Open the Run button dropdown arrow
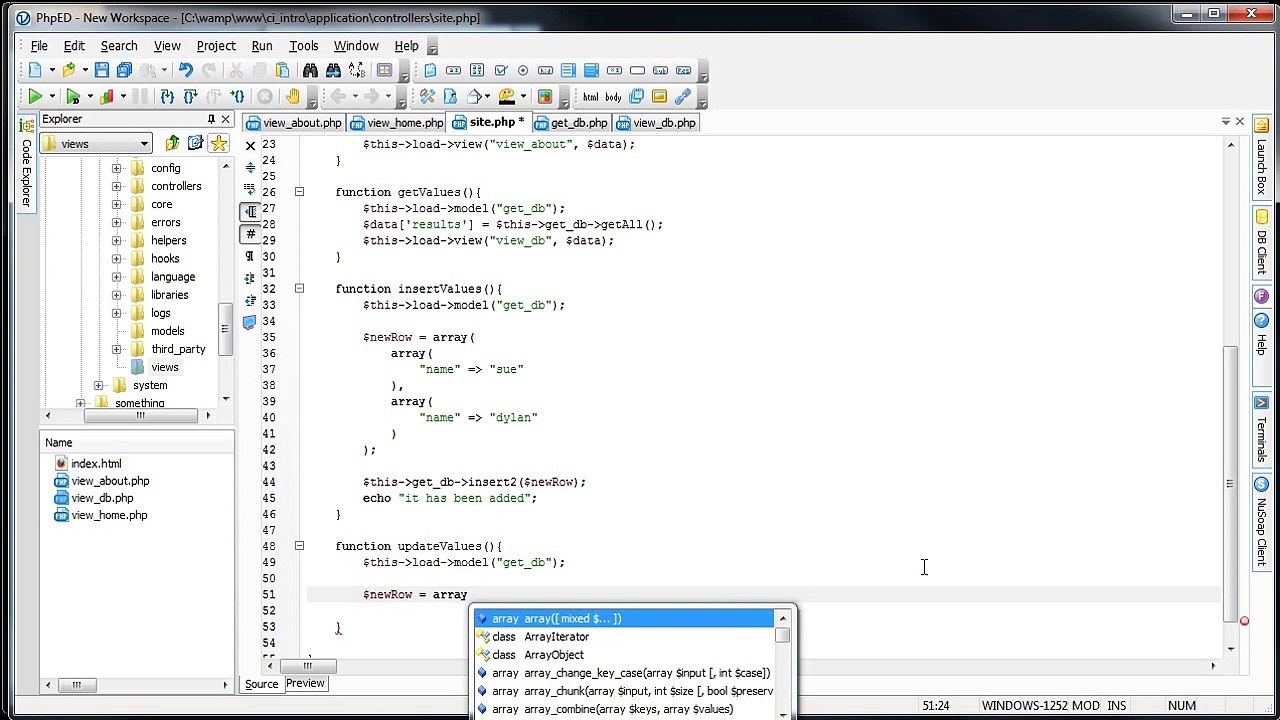 (52, 96)
